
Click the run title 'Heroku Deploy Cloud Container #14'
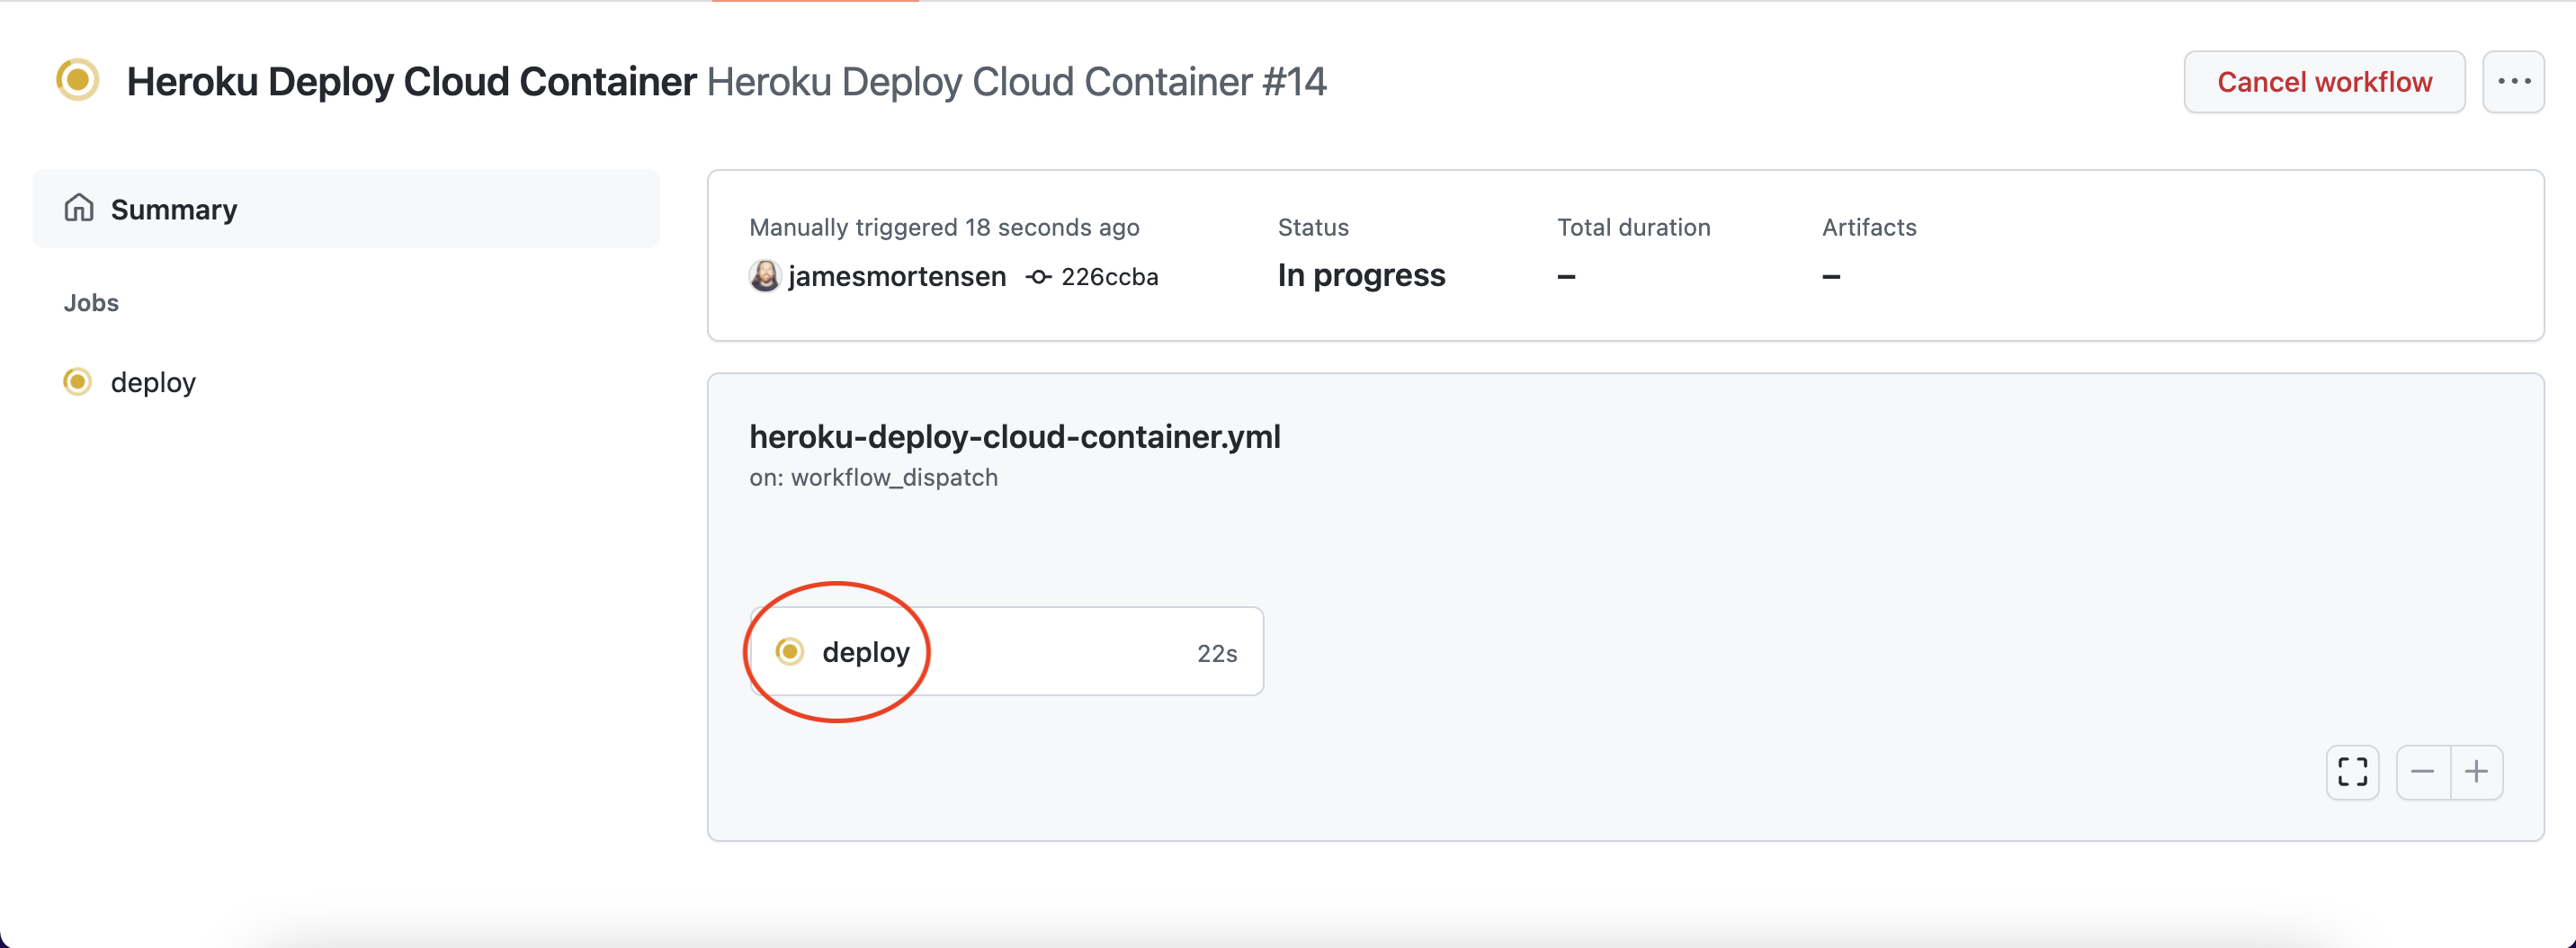click(1016, 82)
